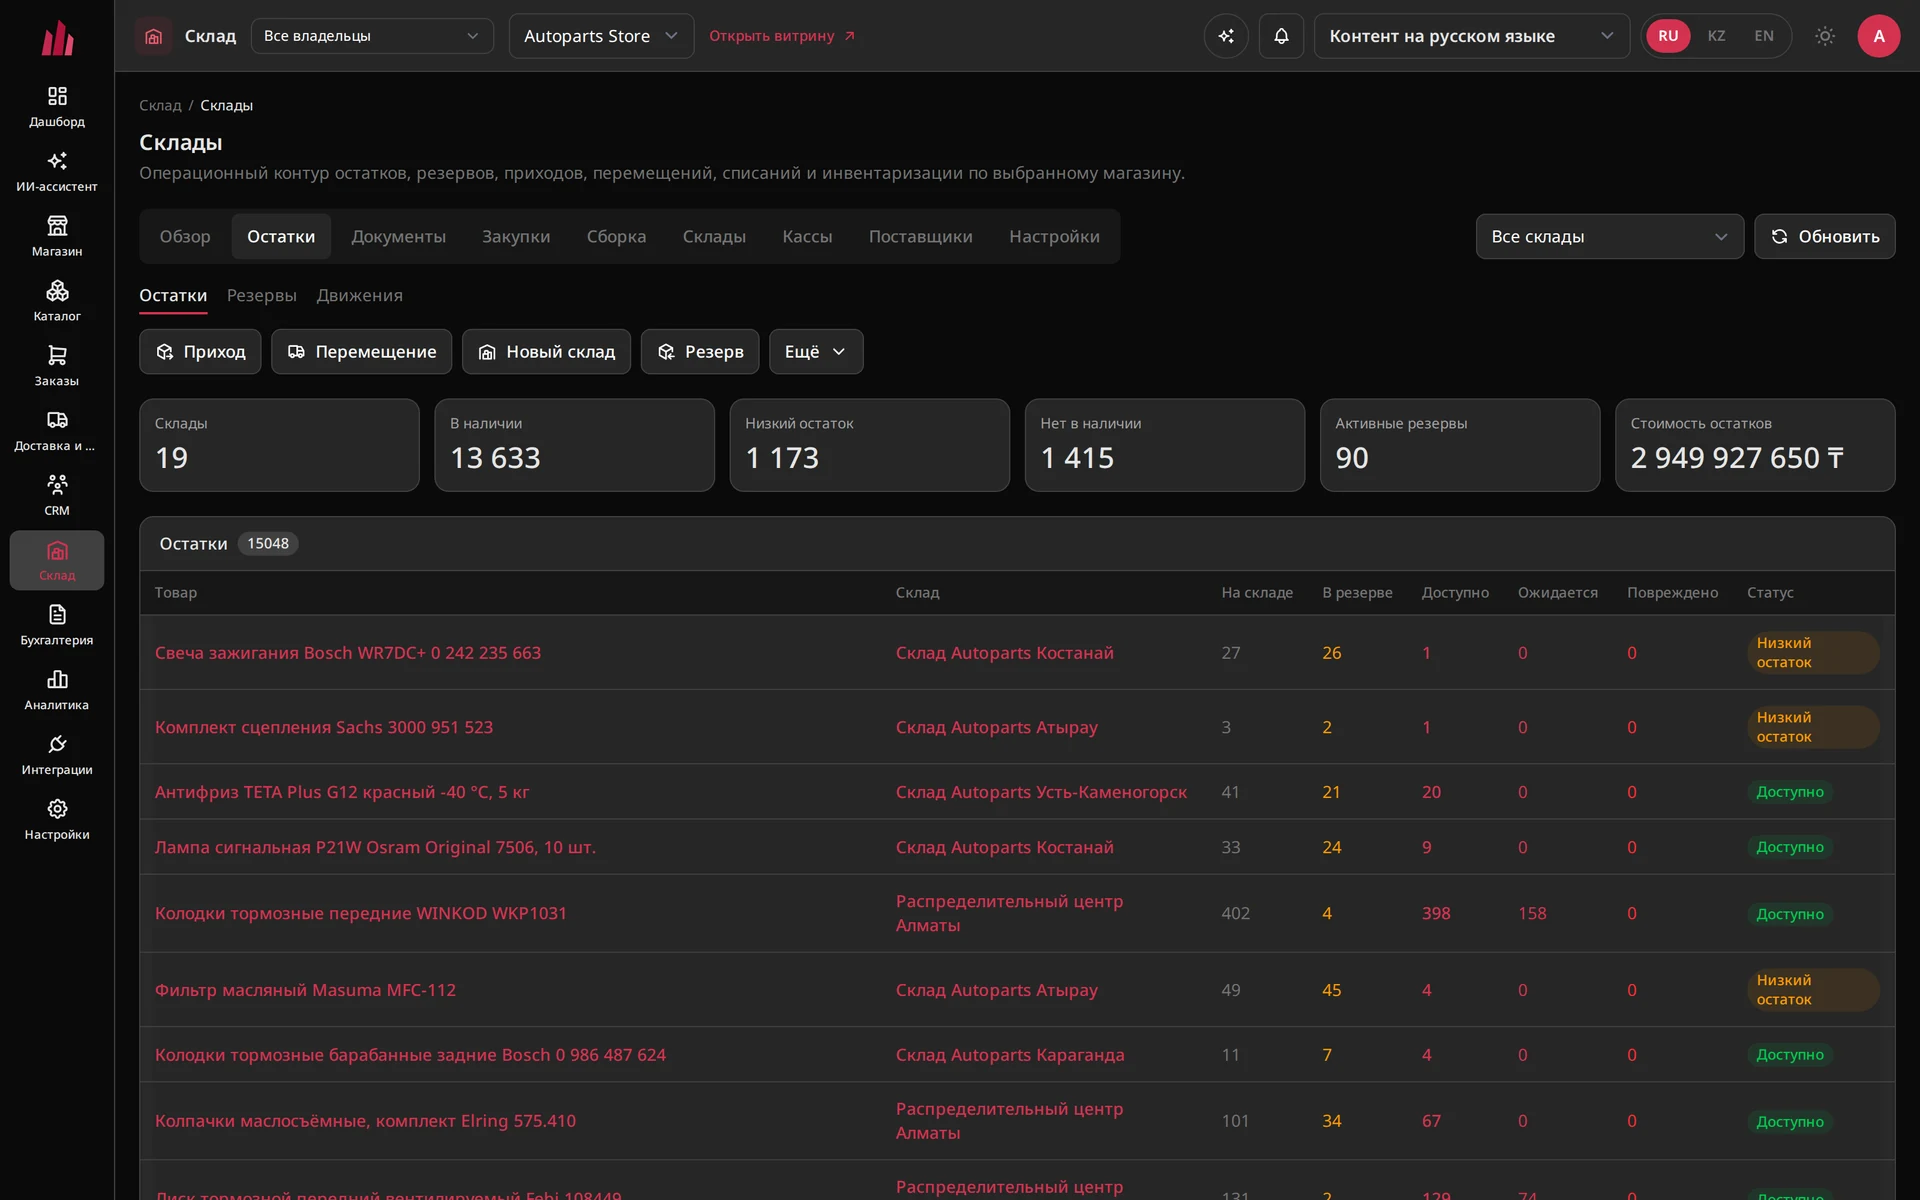This screenshot has width=1920, height=1200.
Task: Open Интеграции in the sidebar
Action: point(57,755)
